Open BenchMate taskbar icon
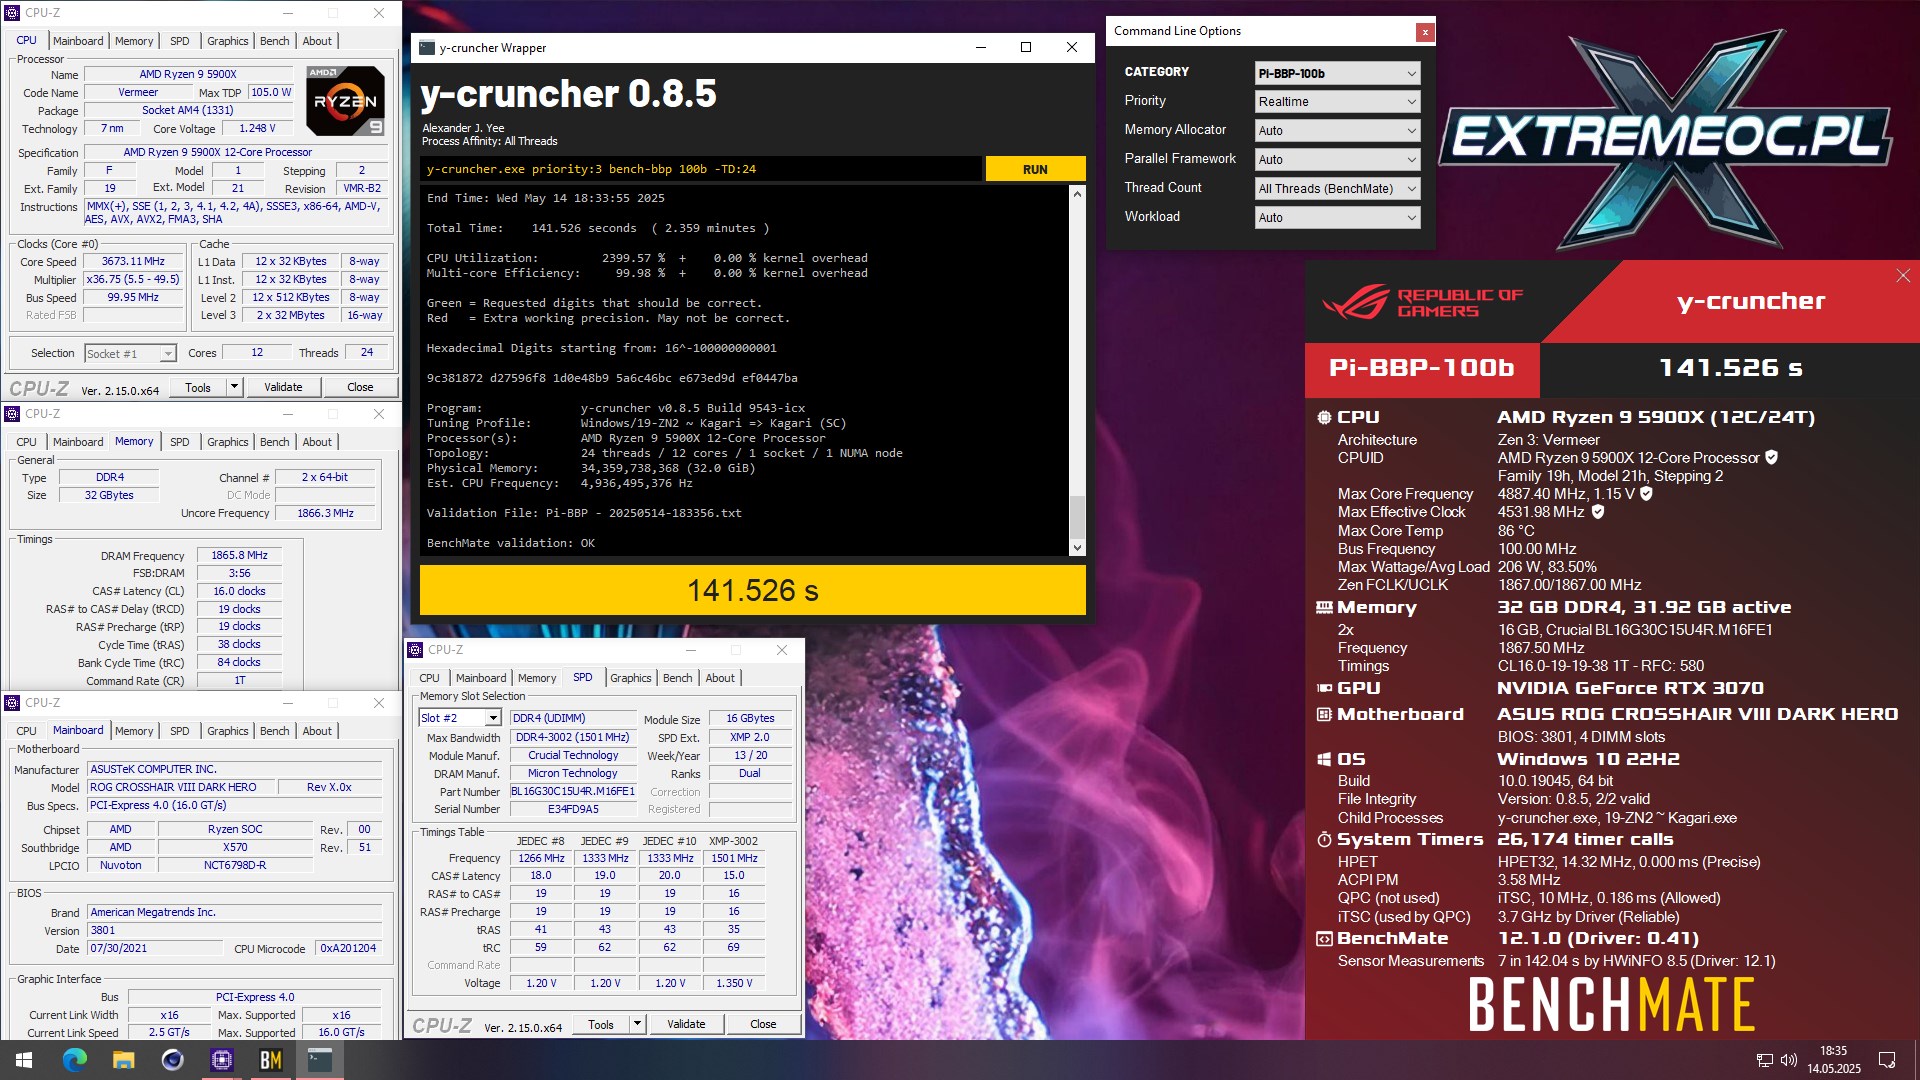The width and height of the screenshot is (1920, 1080). [270, 1060]
